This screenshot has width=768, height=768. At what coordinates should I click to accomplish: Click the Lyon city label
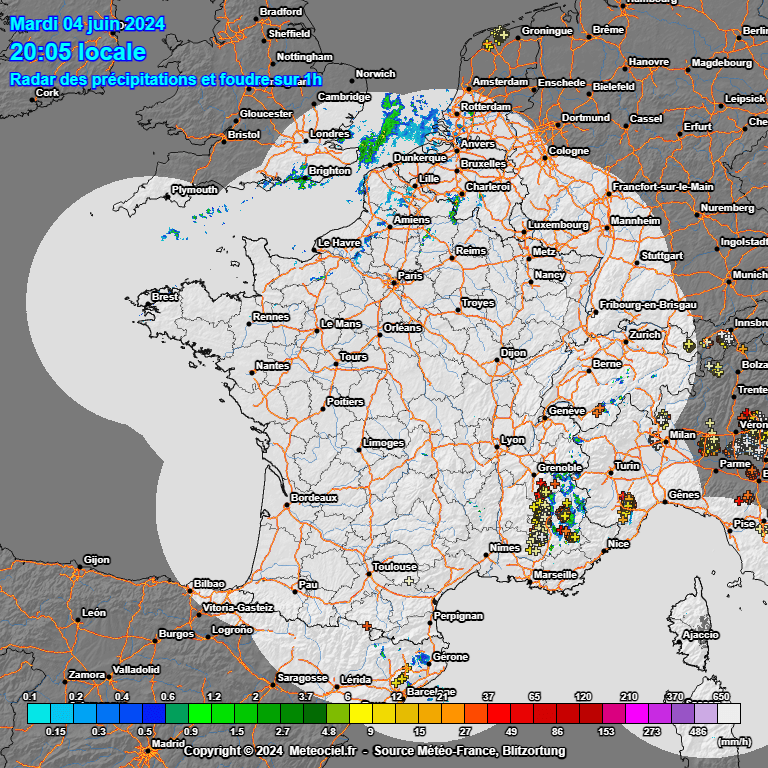click(512, 440)
